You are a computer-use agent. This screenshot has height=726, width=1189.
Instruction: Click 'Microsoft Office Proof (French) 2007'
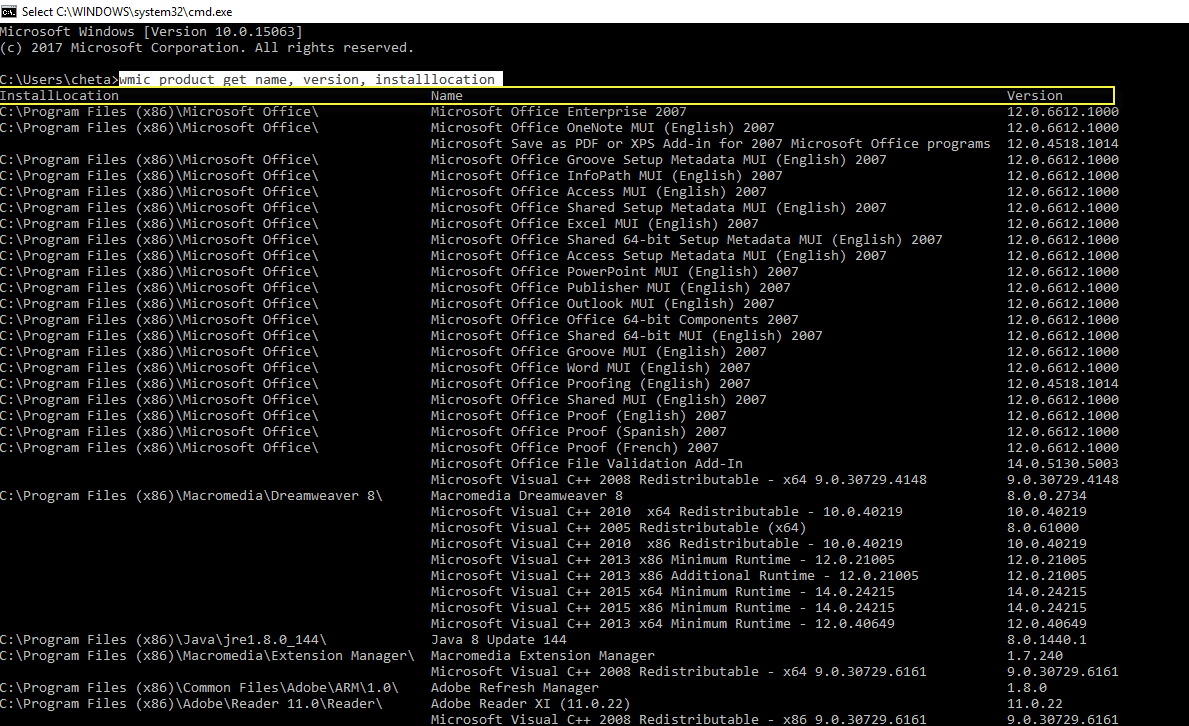(575, 446)
